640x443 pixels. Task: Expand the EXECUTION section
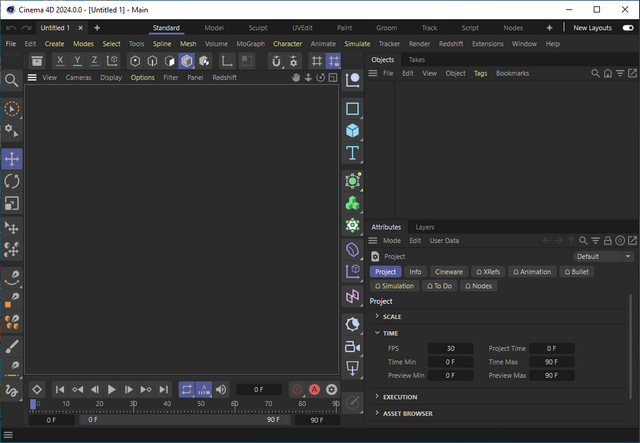377,397
